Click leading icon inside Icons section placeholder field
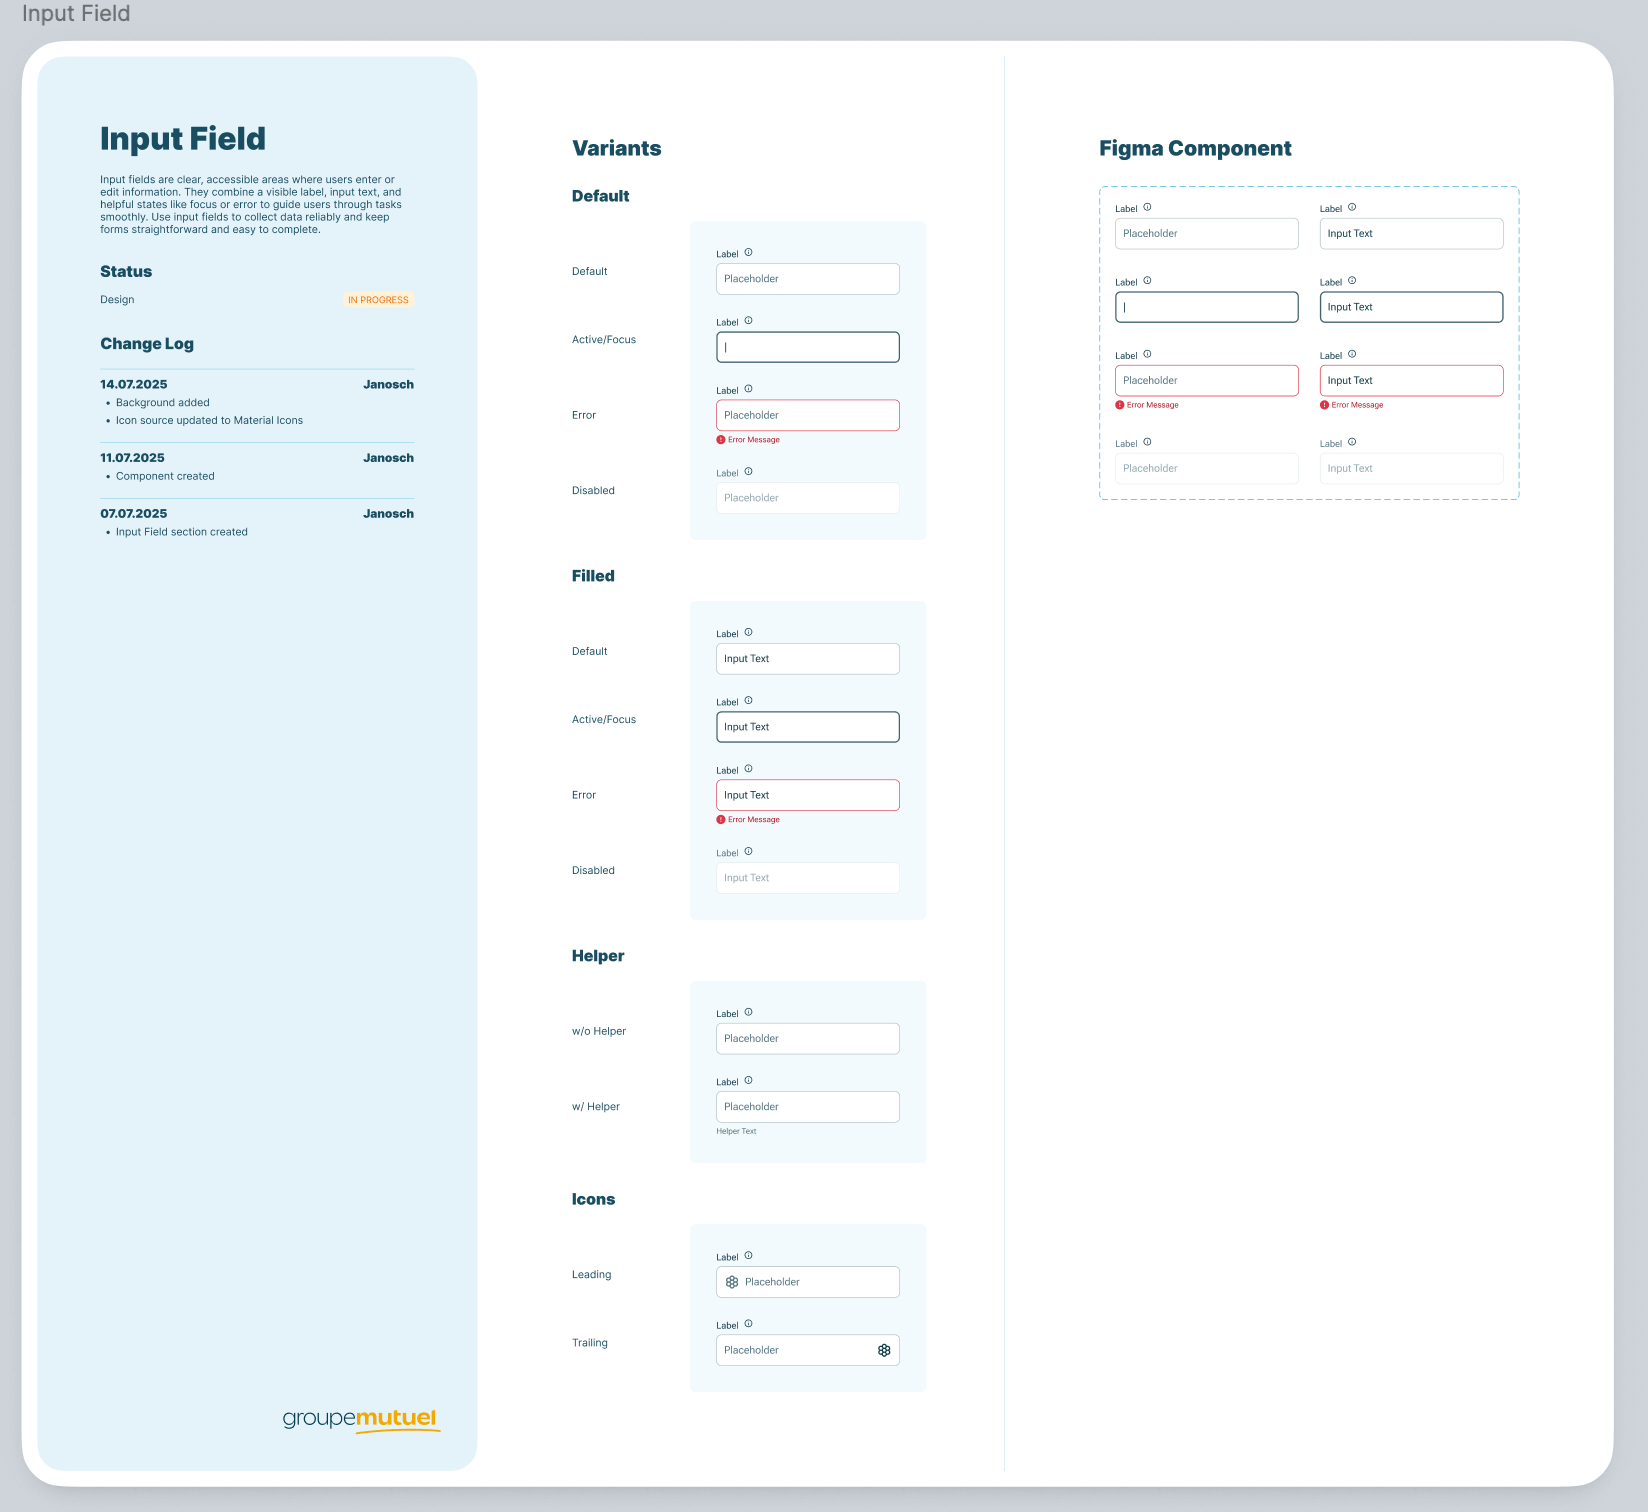This screenshot has width=1648, height=1512. click(x=732, y=1282)
